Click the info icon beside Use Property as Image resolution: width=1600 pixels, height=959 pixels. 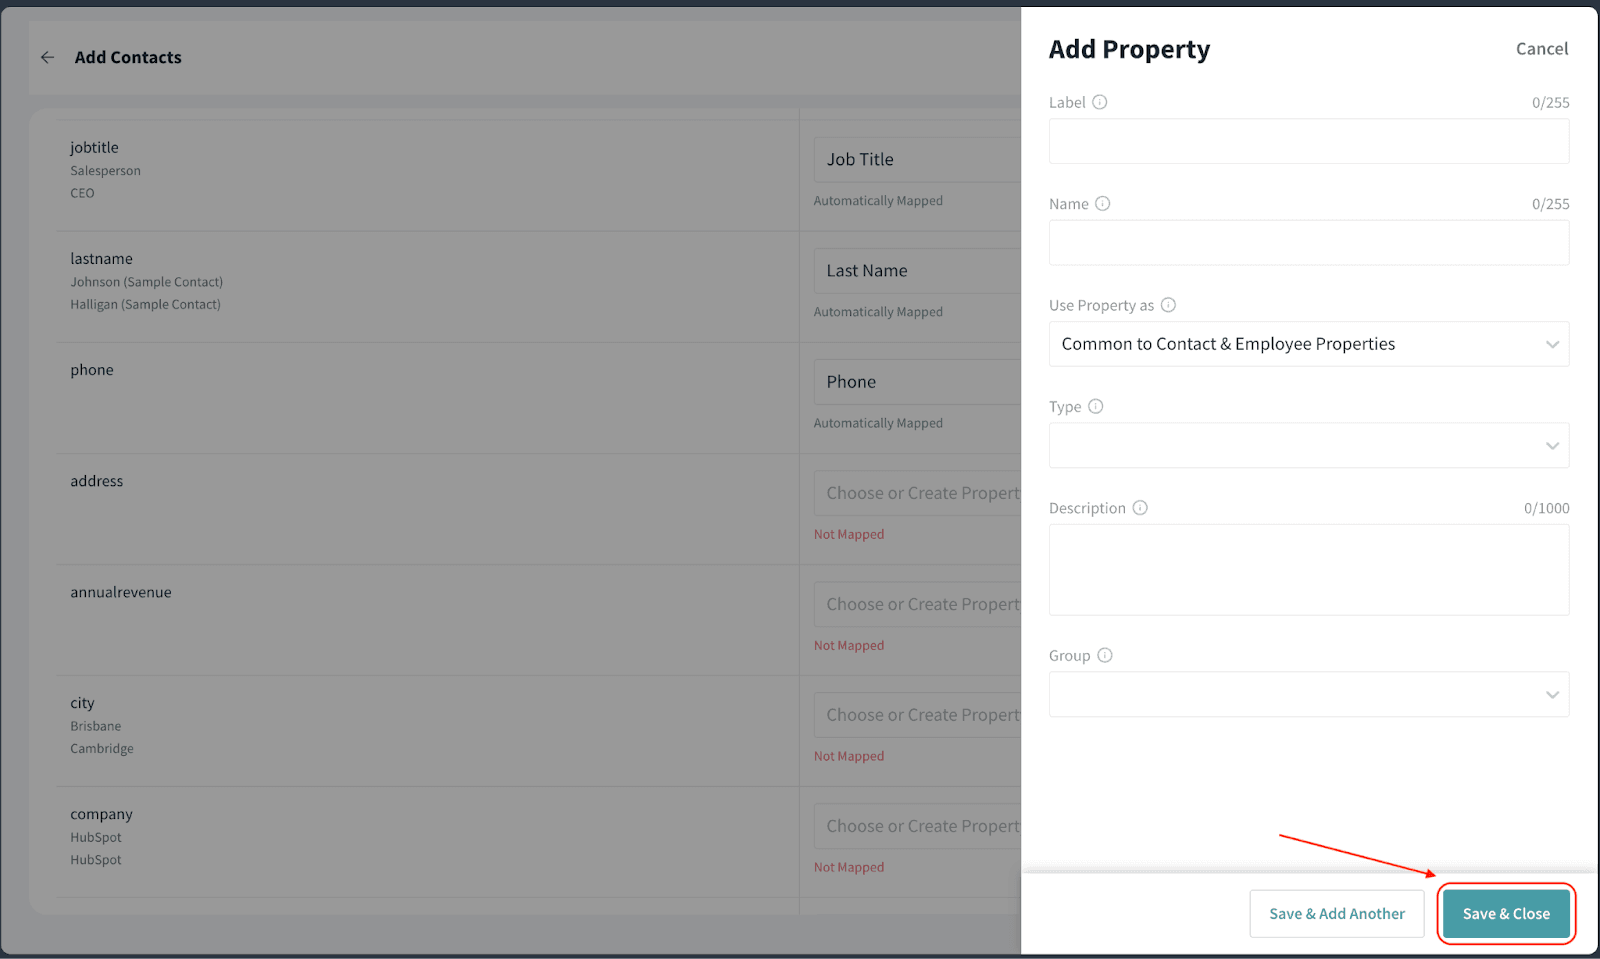point(1168,305)
